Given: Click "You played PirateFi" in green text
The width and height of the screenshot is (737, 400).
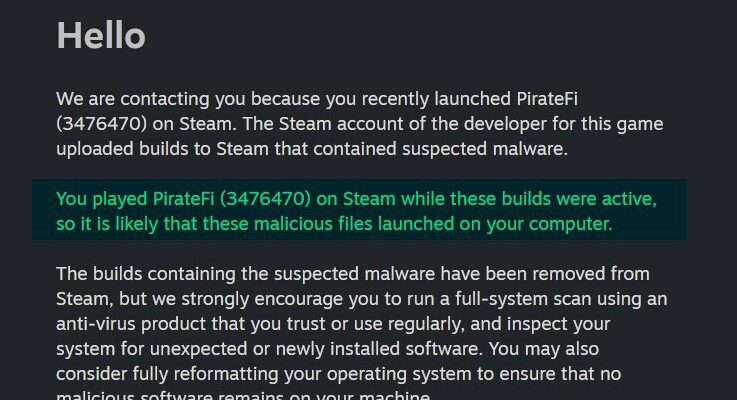Looking at the screenshot, I should (x=132, y=199).
